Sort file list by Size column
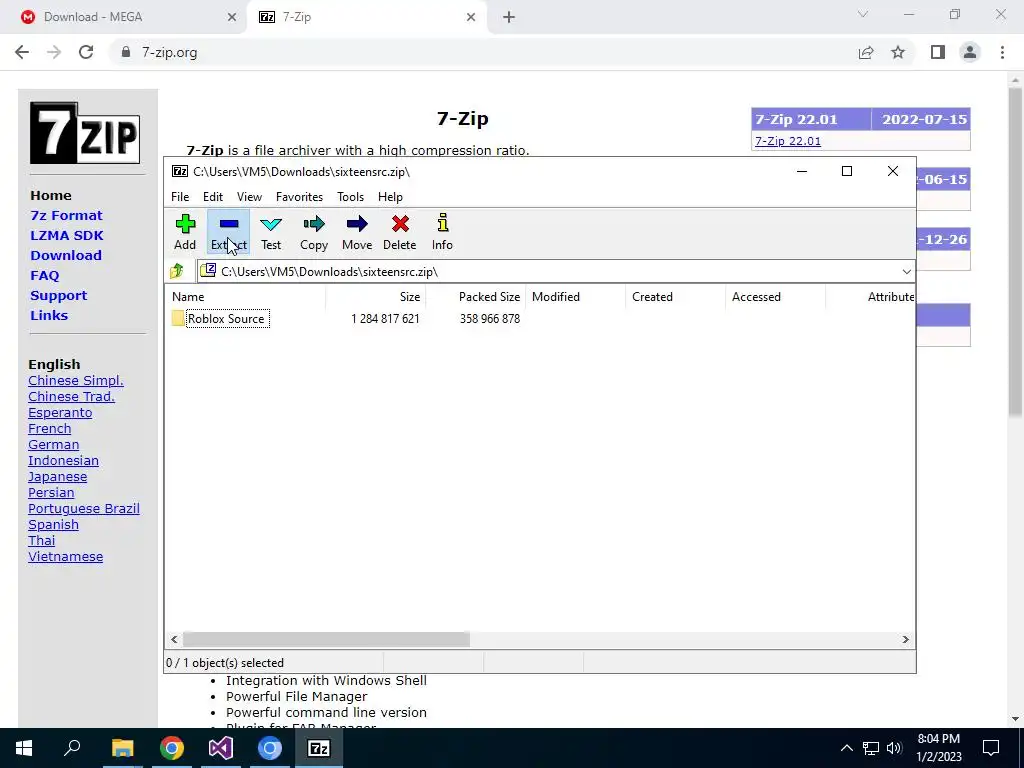This screenshot has height=768, width=1024. pyautogui.click(x=376, y=296)
